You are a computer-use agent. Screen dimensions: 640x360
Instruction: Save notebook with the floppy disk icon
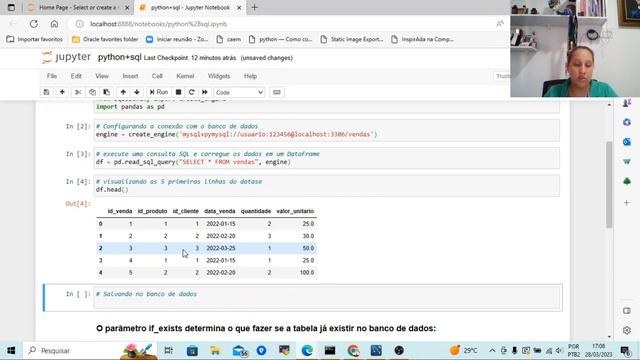[46, 92]
